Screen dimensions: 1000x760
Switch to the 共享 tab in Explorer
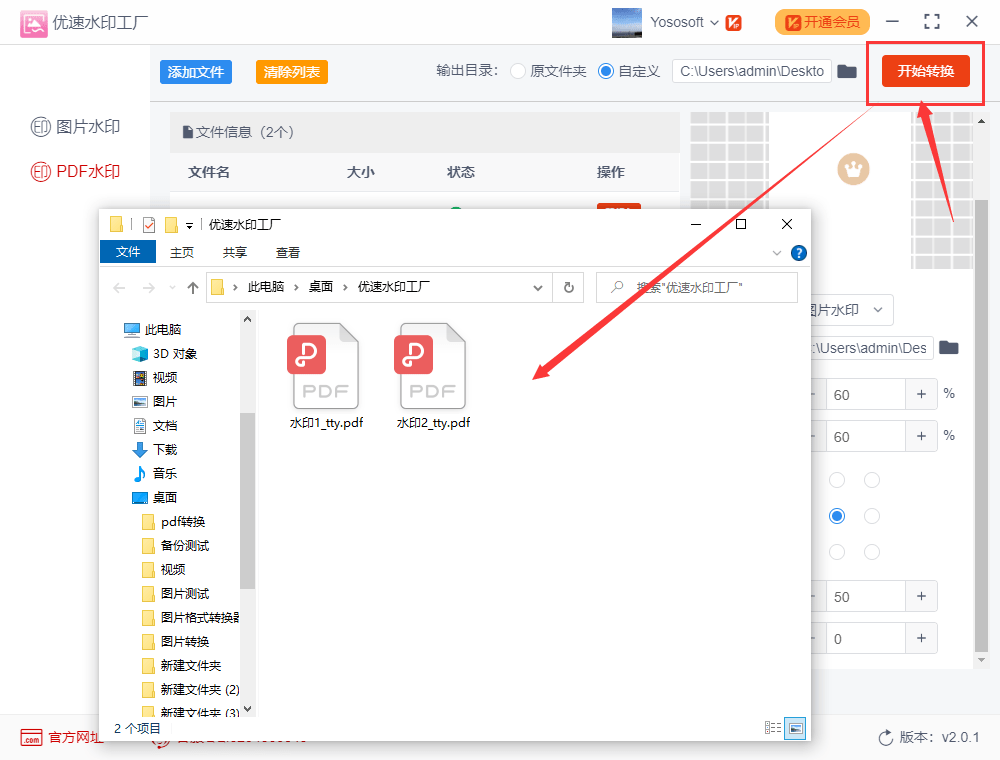[x=234, y=252]
